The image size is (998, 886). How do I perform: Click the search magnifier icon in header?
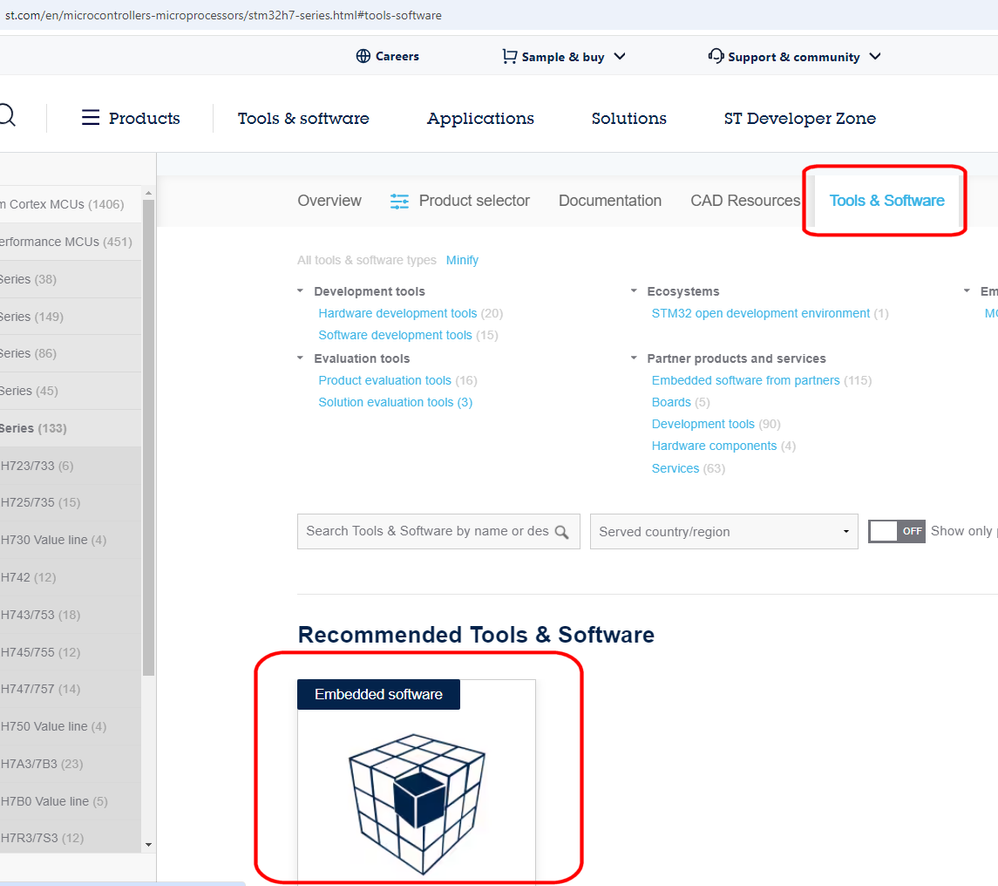tap(7, 116)
